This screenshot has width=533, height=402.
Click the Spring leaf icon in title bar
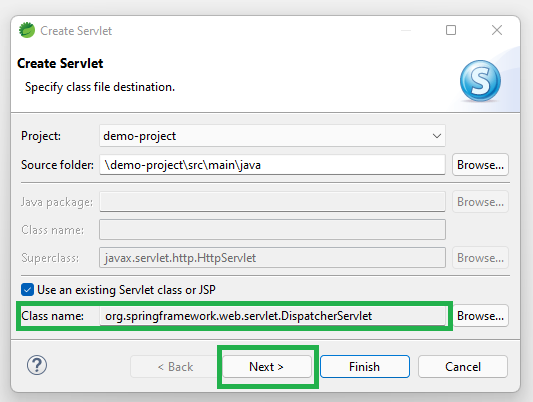pyautogui.click(x=27, y=31)
